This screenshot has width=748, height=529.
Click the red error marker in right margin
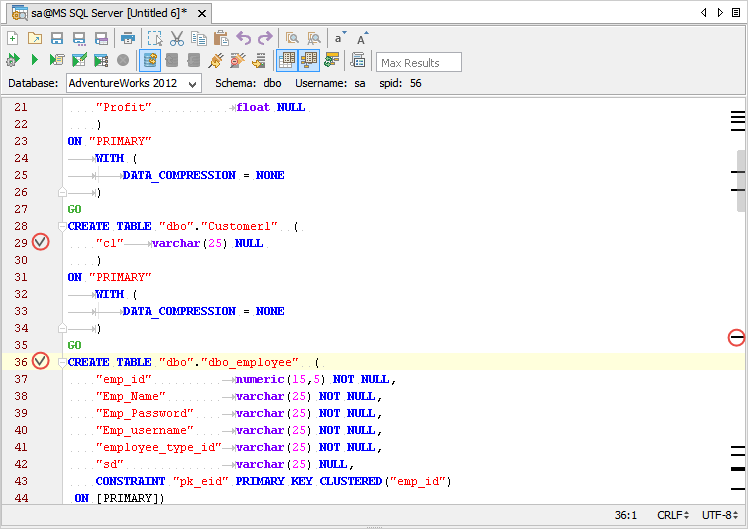(737, 338)
